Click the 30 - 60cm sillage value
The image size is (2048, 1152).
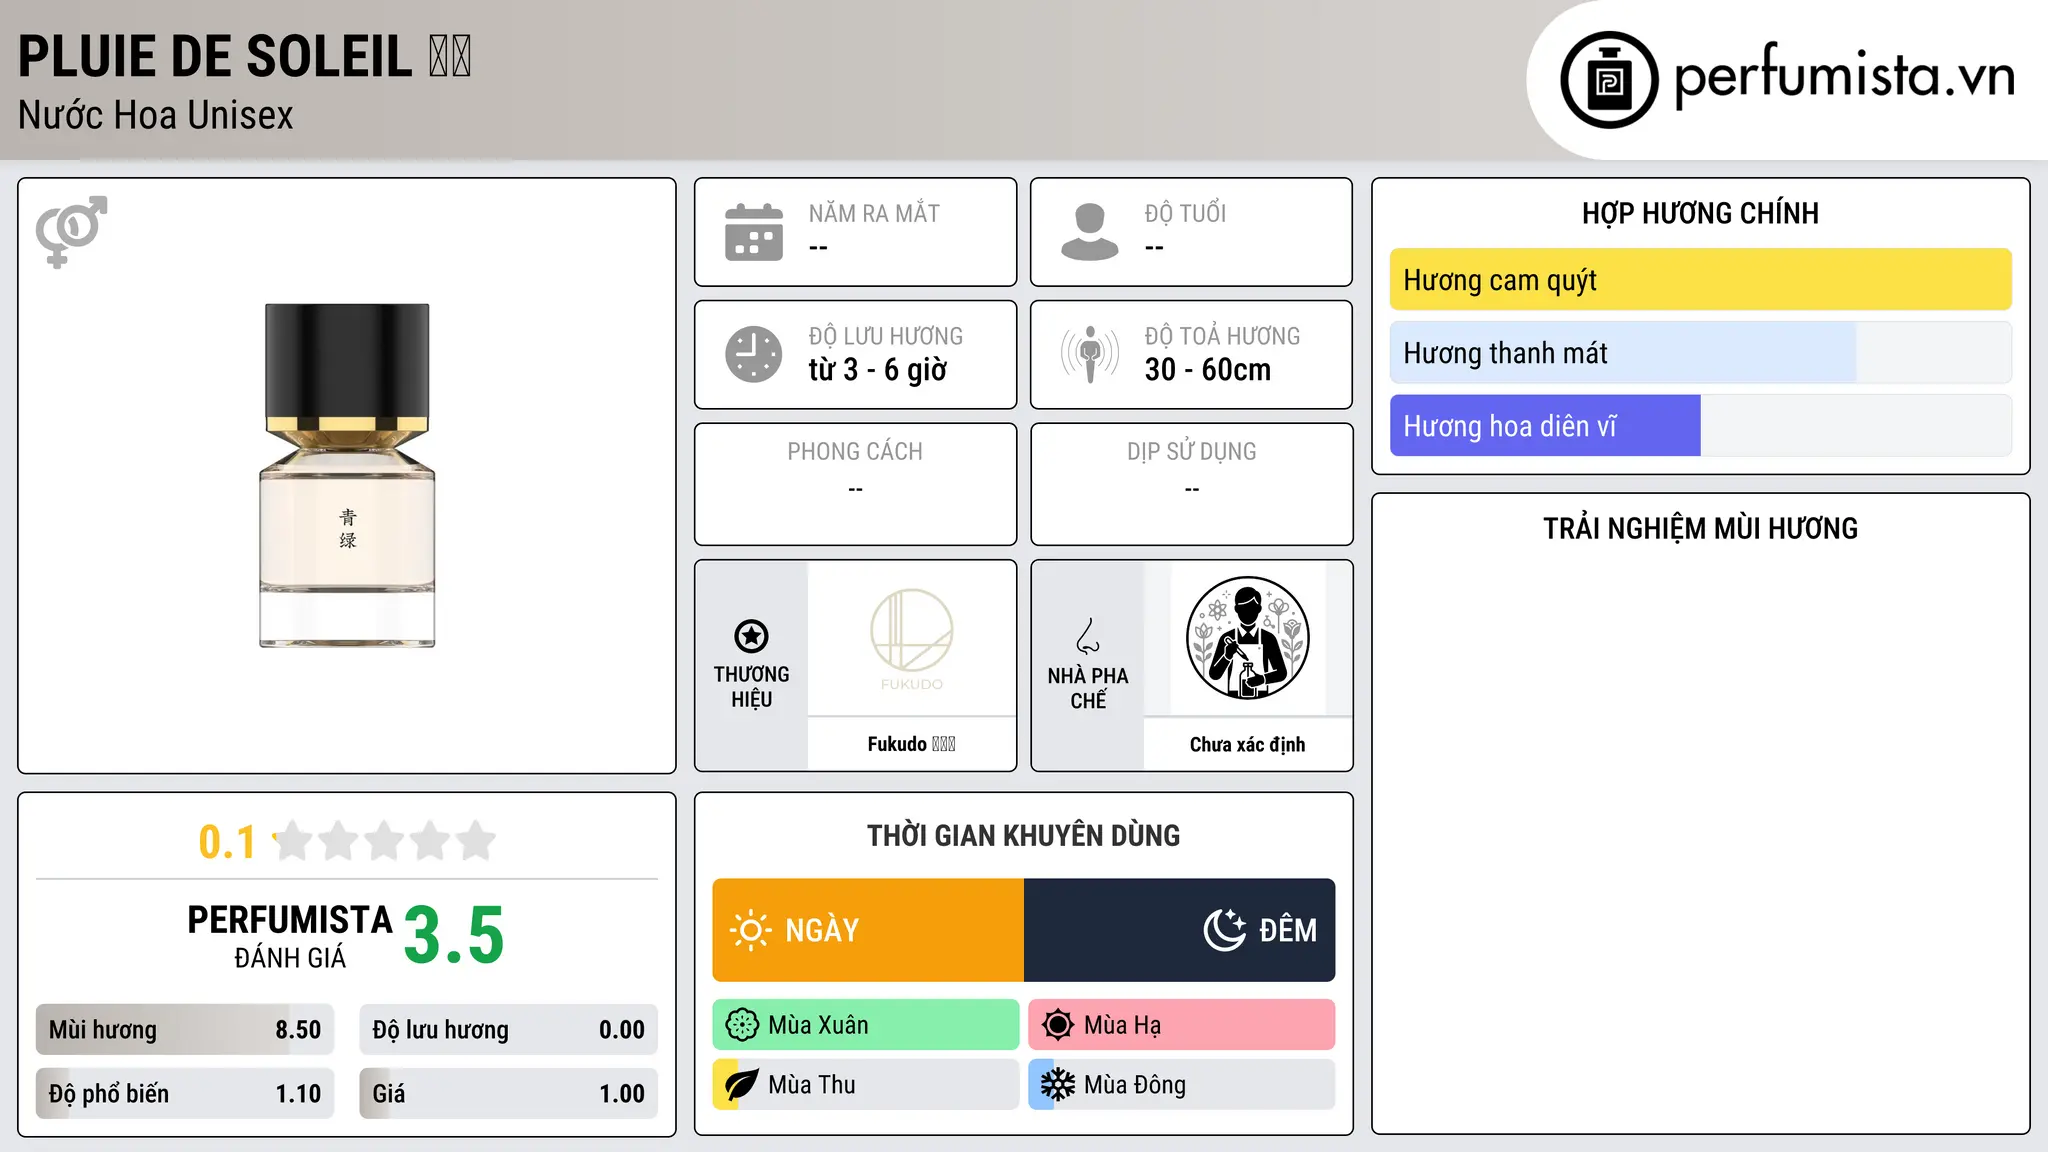tap(1208, 370)
